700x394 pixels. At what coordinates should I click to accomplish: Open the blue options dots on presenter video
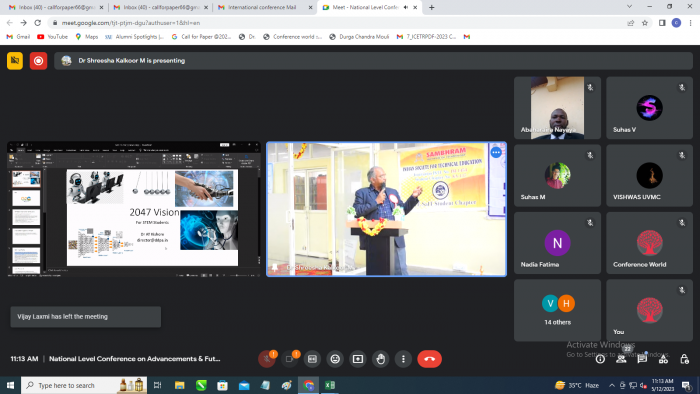coord(496,152)
